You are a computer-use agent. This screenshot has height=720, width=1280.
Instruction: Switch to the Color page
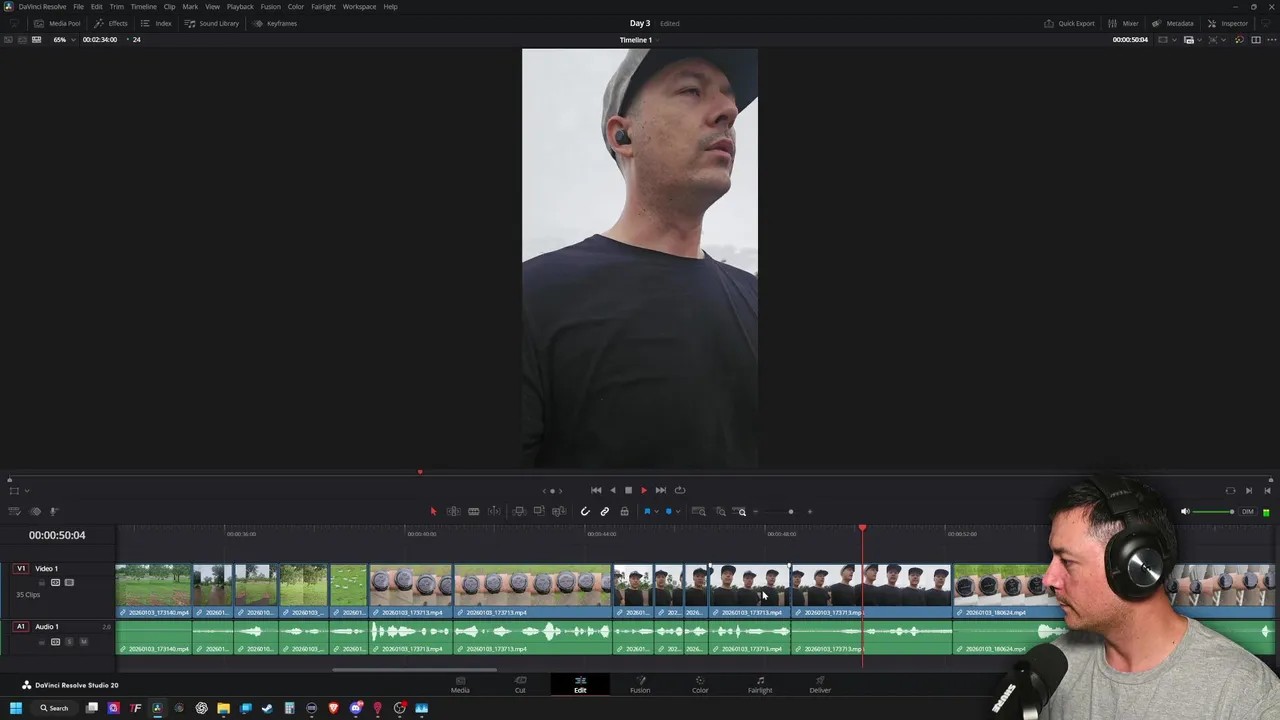[700, 685]
